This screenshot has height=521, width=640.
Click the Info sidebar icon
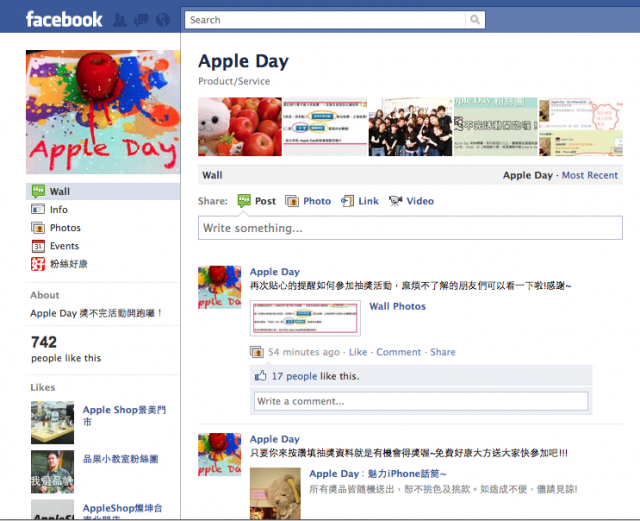pos(38,209)
